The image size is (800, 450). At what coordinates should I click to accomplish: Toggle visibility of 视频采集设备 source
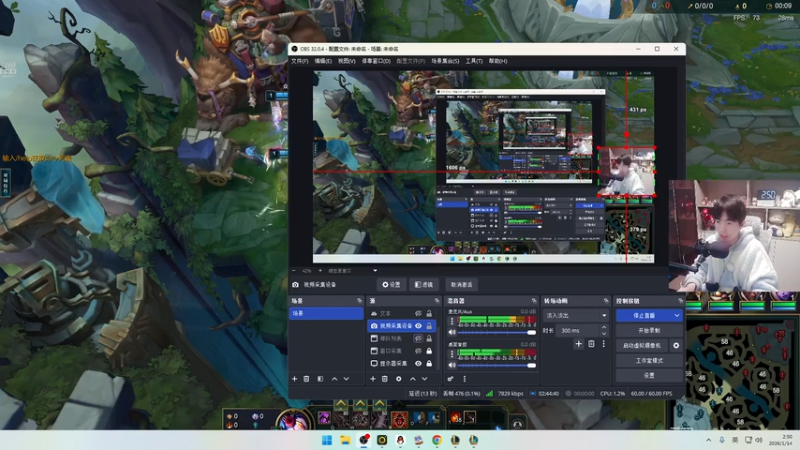coord(418,326)
